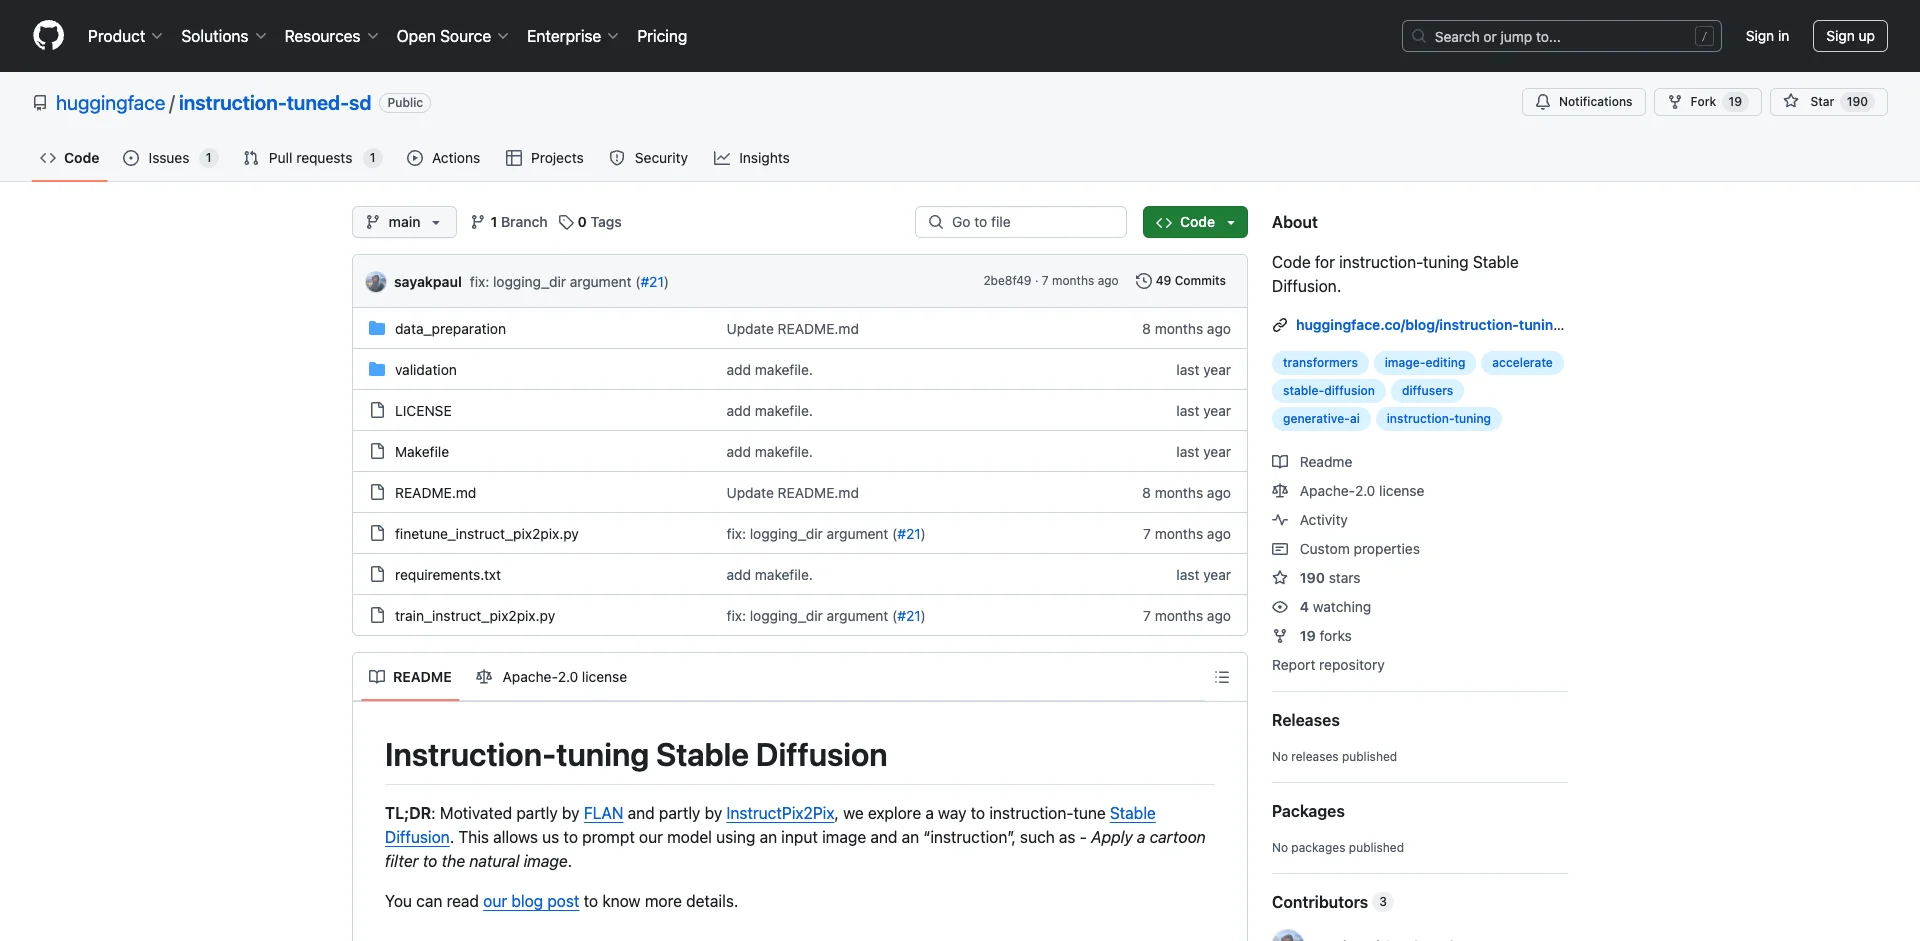Click the image-editing topic tag
The height and width of the screenshot is (941, 1920).
(1424, 363)
